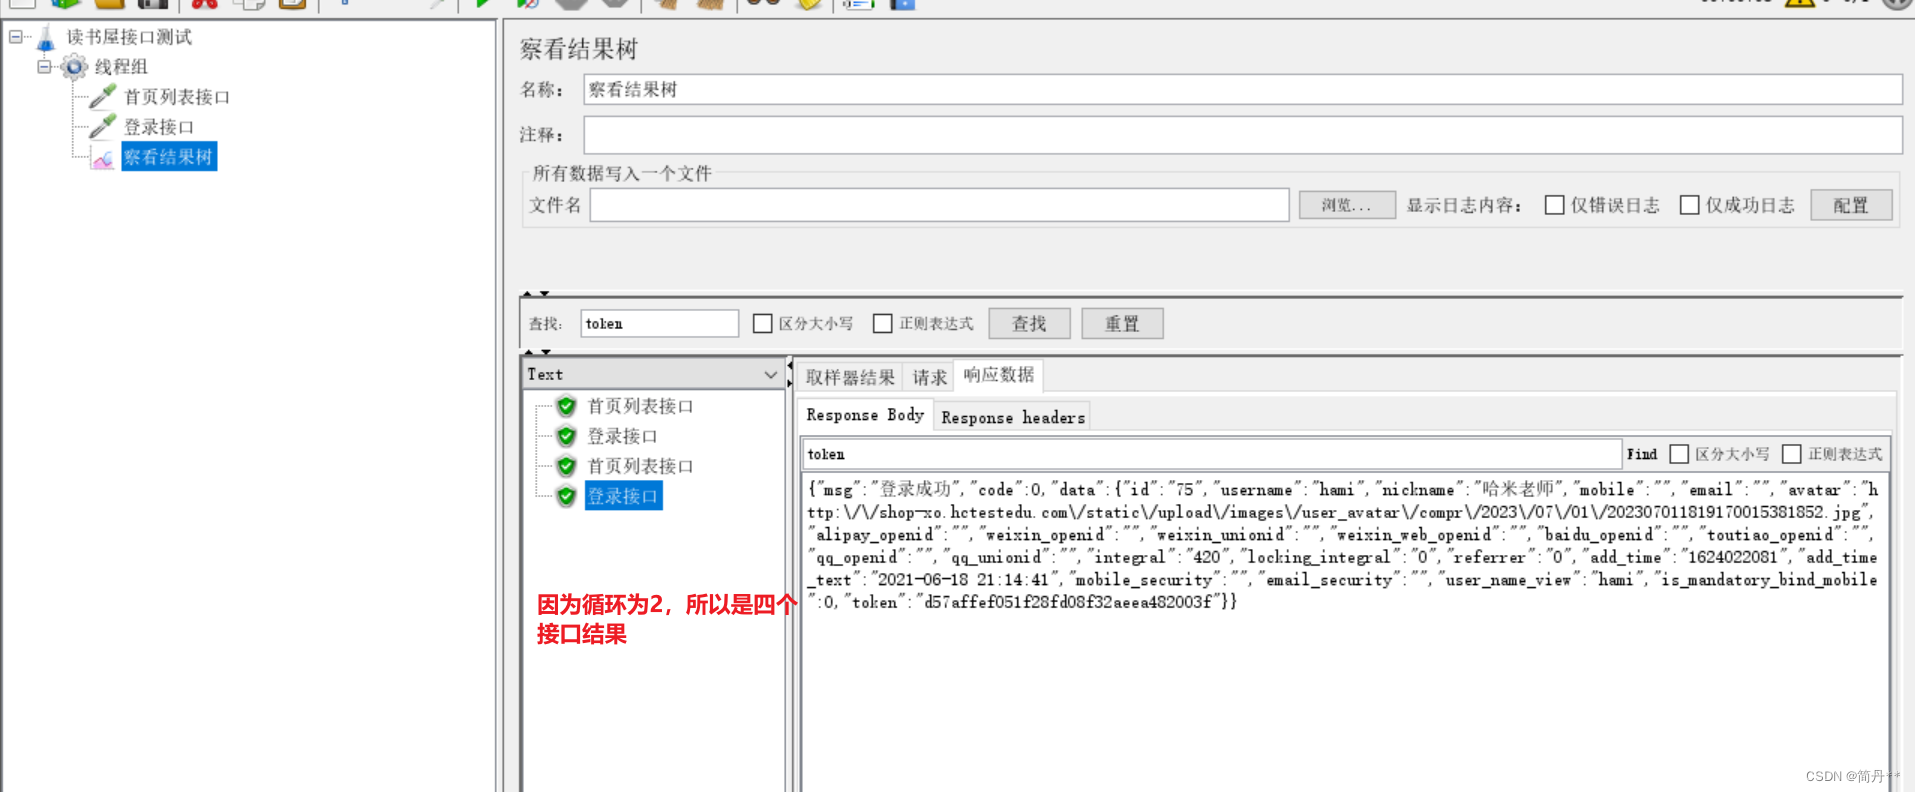Select 登录接口 sampler in test plan tree
The image size is (1915, 792).
pyautogui.click(x=158, y=127)
